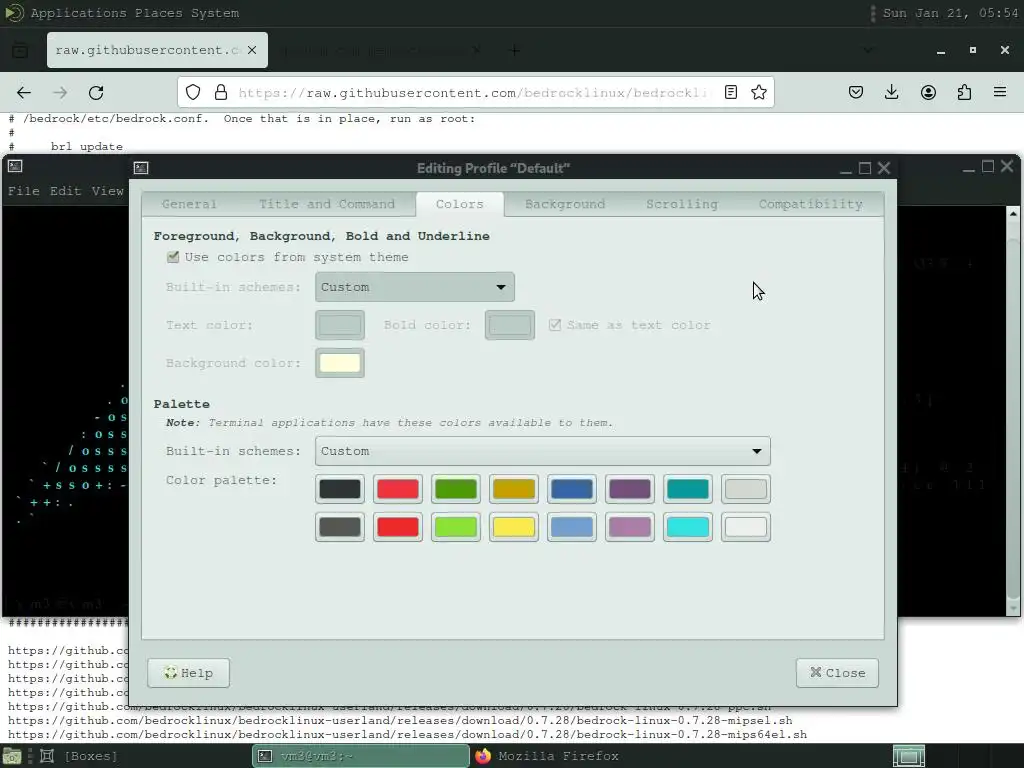Edit the mustard yellow palette color
This screenshot has width=1024, height=768.
click(x=514, y=489)
